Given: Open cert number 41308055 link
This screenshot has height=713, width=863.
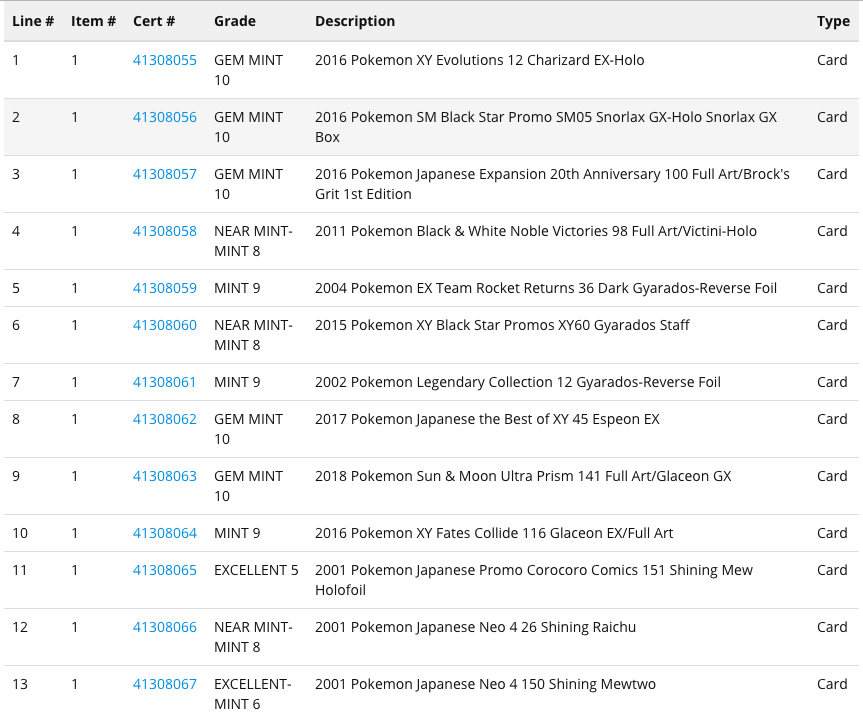Looking at the screenshot, I should (165, 60).
